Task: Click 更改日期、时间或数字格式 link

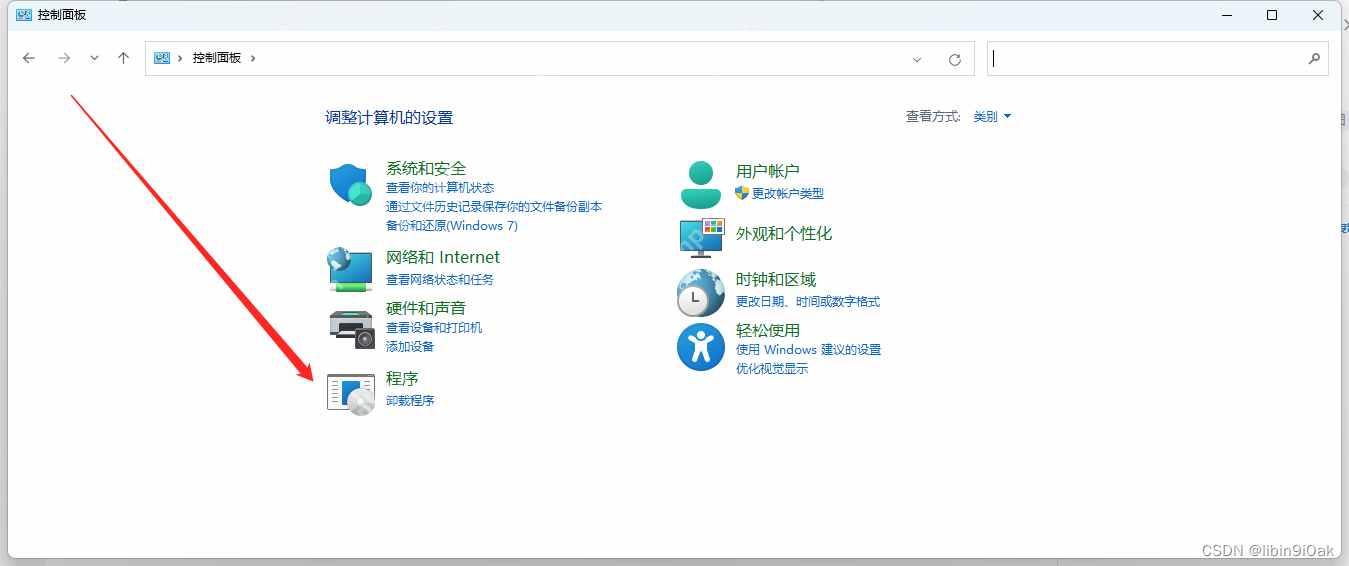Action: 808,302
